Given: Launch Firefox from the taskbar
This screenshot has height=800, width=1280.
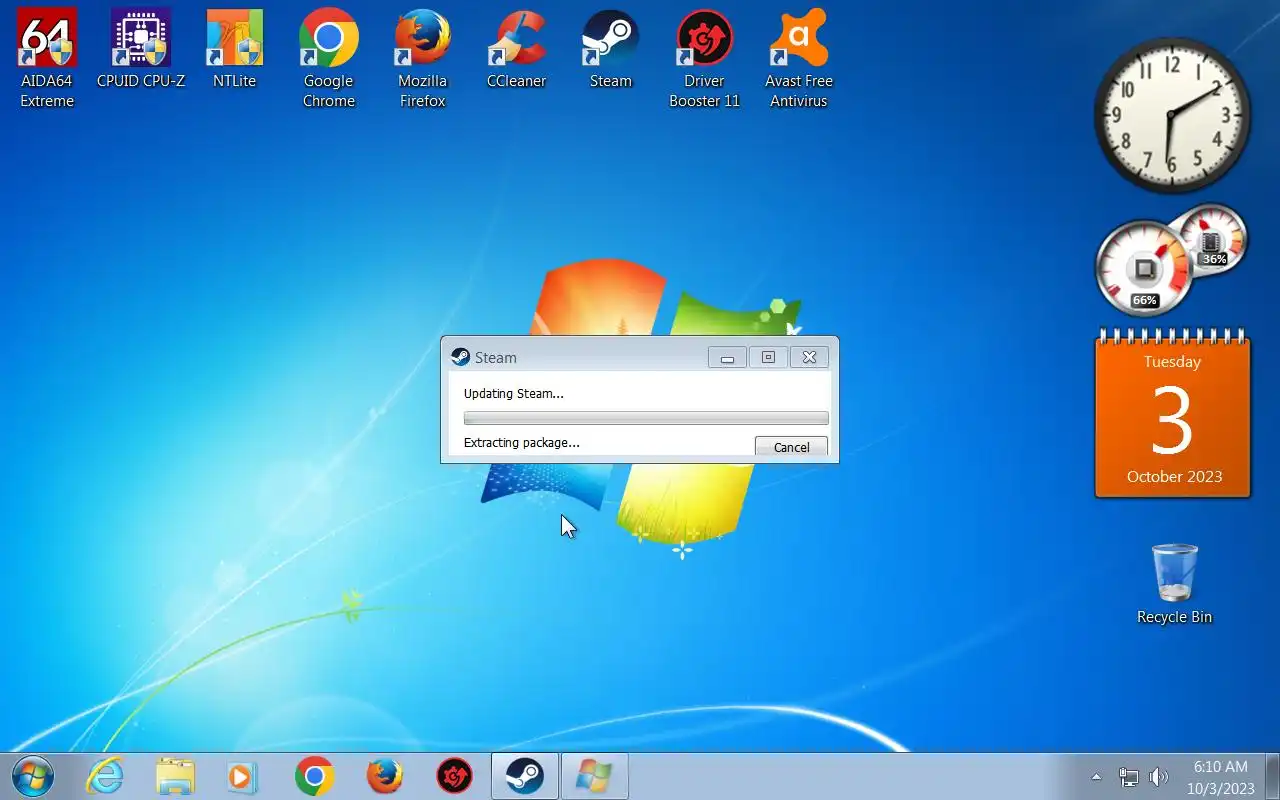Looking at the screenshot, I should pyautogui.click(x=385, y=777).
